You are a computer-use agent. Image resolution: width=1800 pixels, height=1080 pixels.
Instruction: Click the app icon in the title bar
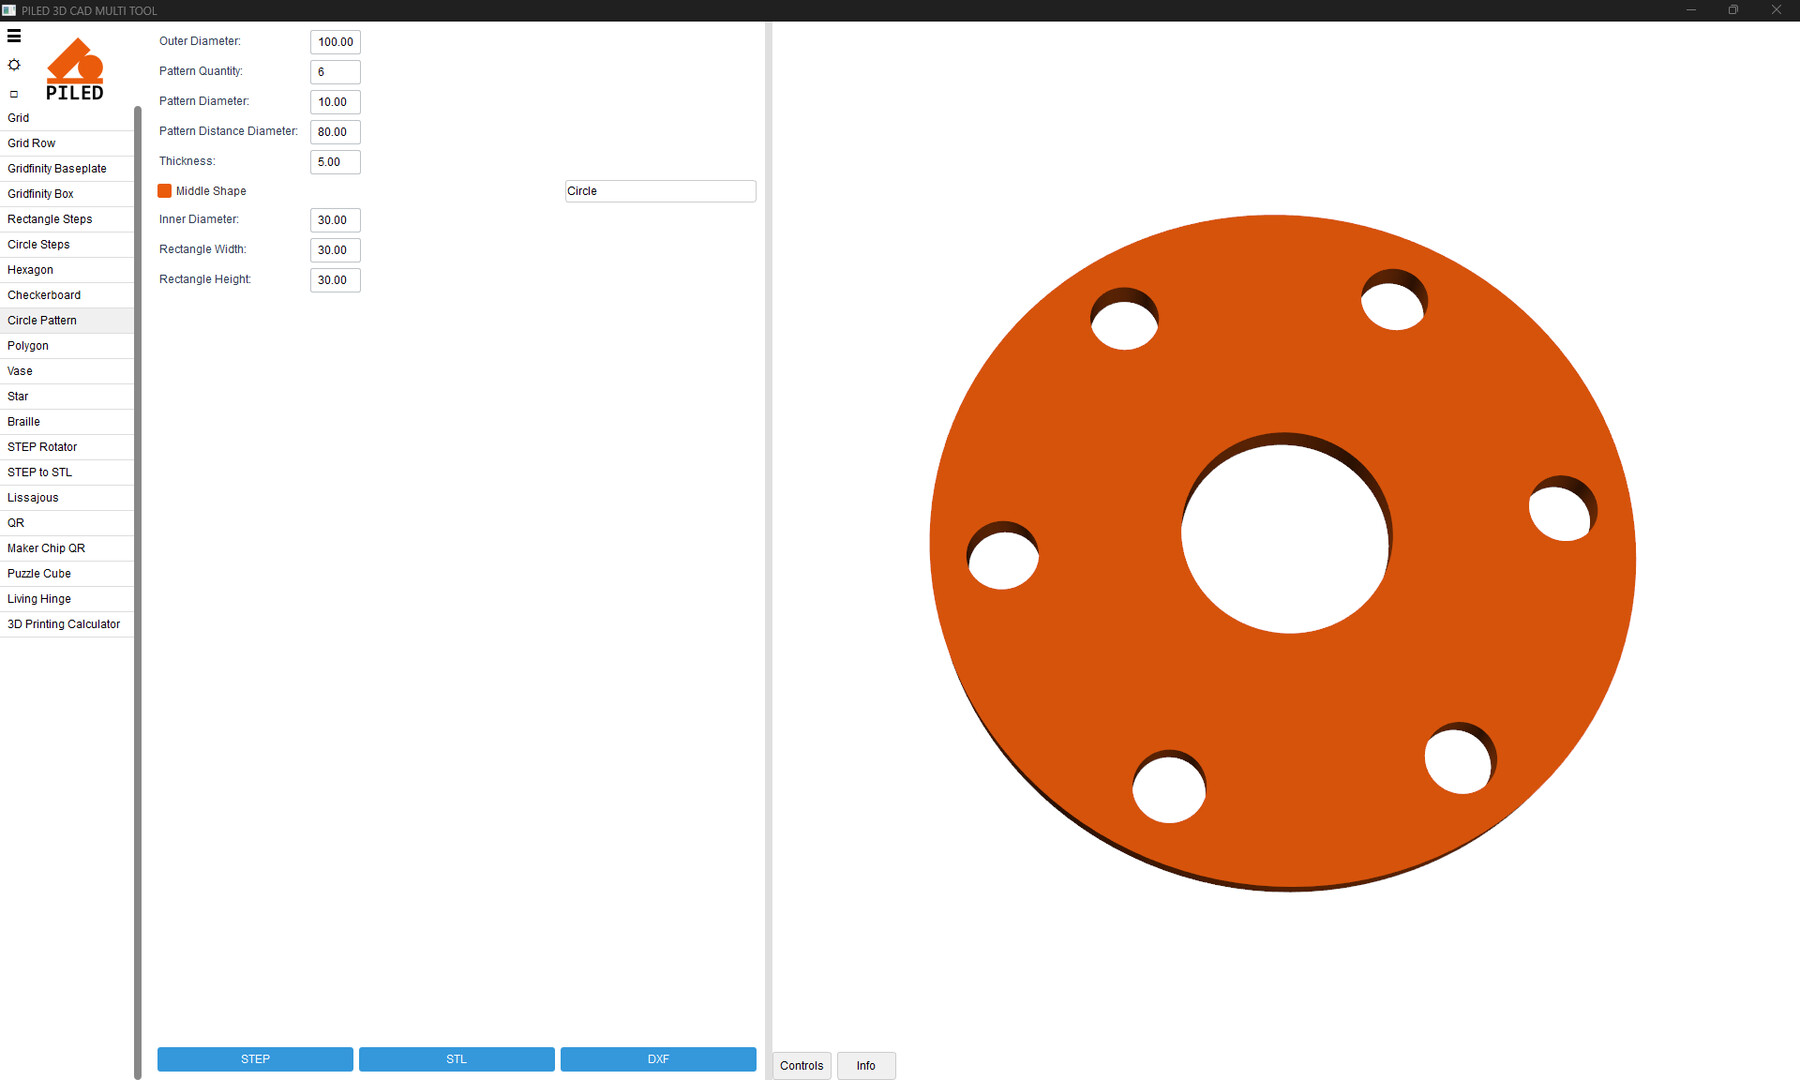point(9,10)
